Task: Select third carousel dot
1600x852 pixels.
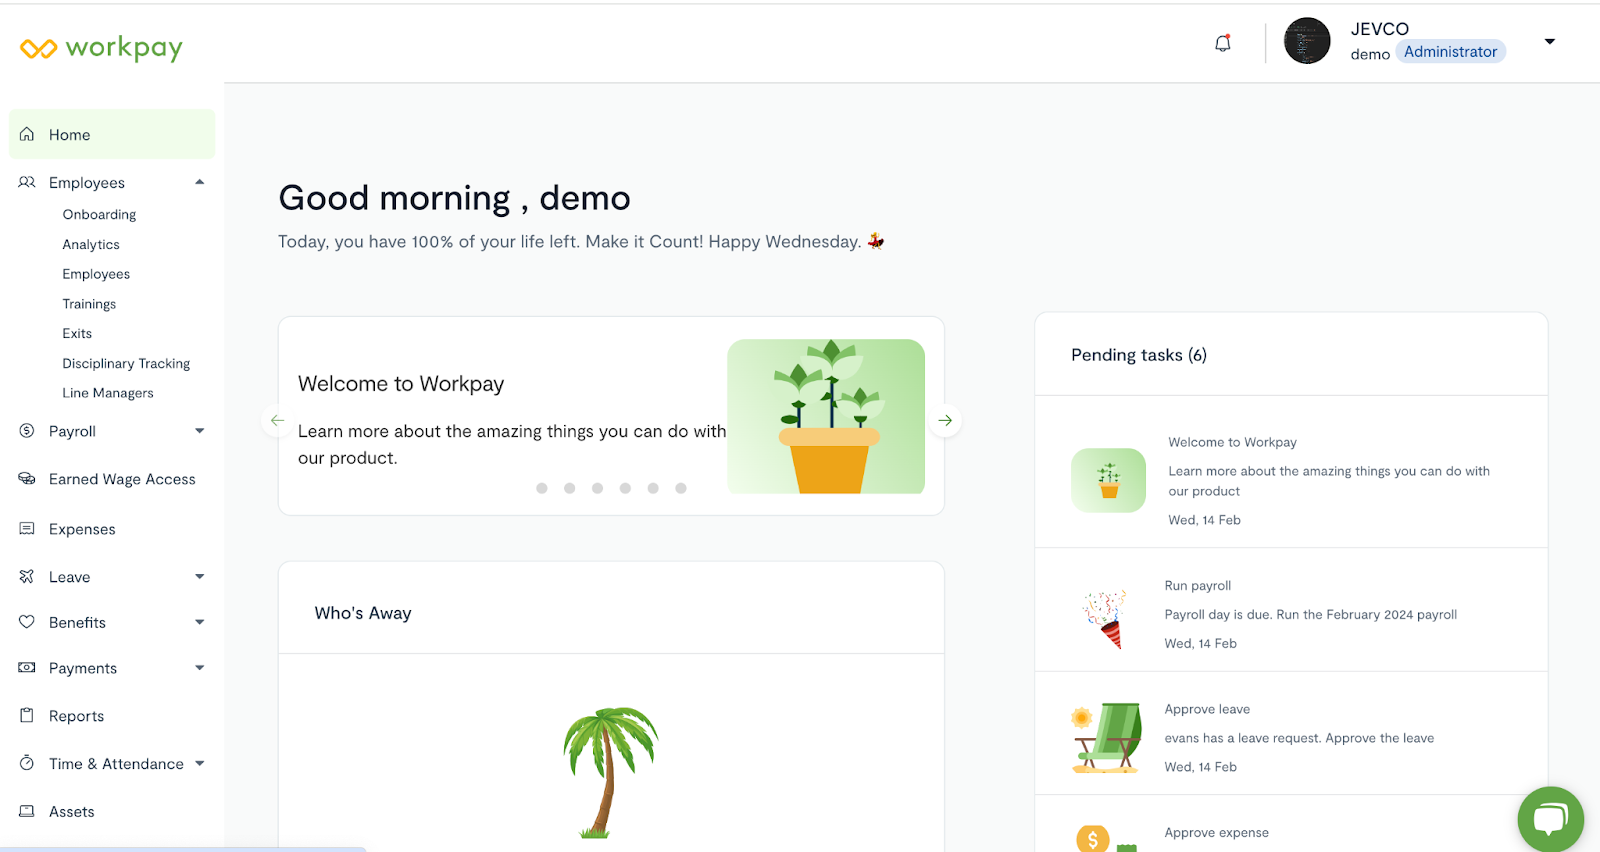Action: [598, 488]
